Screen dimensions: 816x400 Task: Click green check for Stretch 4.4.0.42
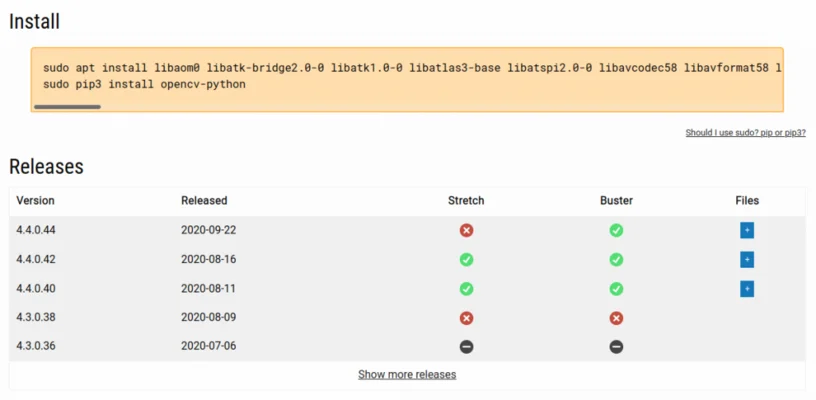pos(466,259)
